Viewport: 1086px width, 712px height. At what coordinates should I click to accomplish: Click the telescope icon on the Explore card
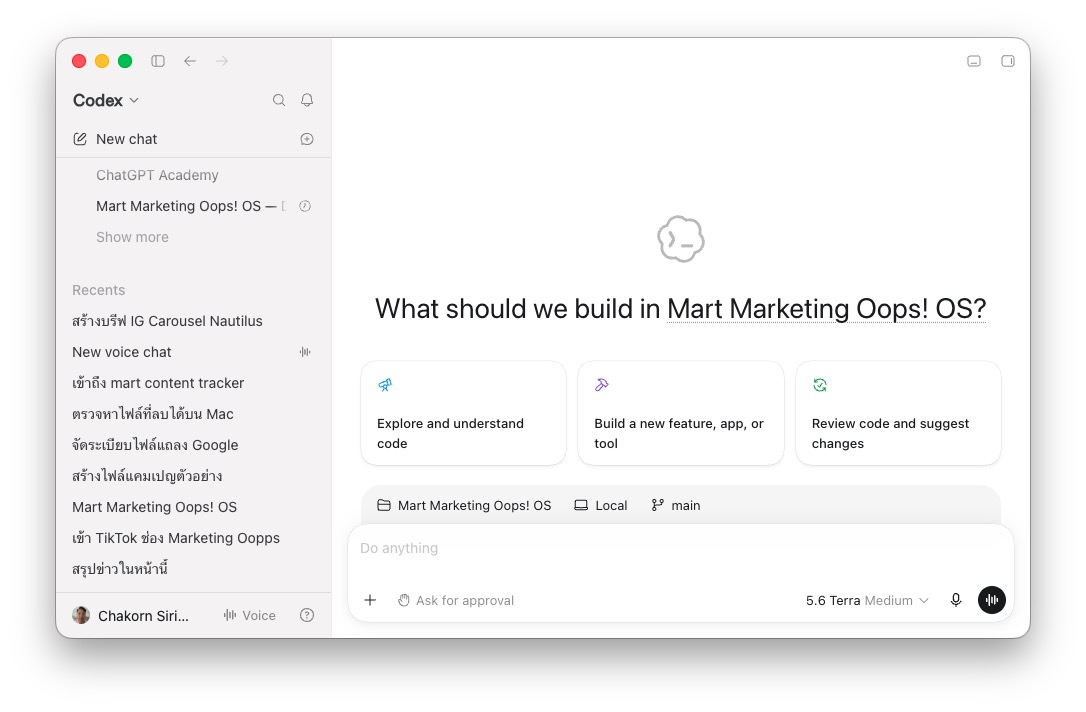click(385, 385)
